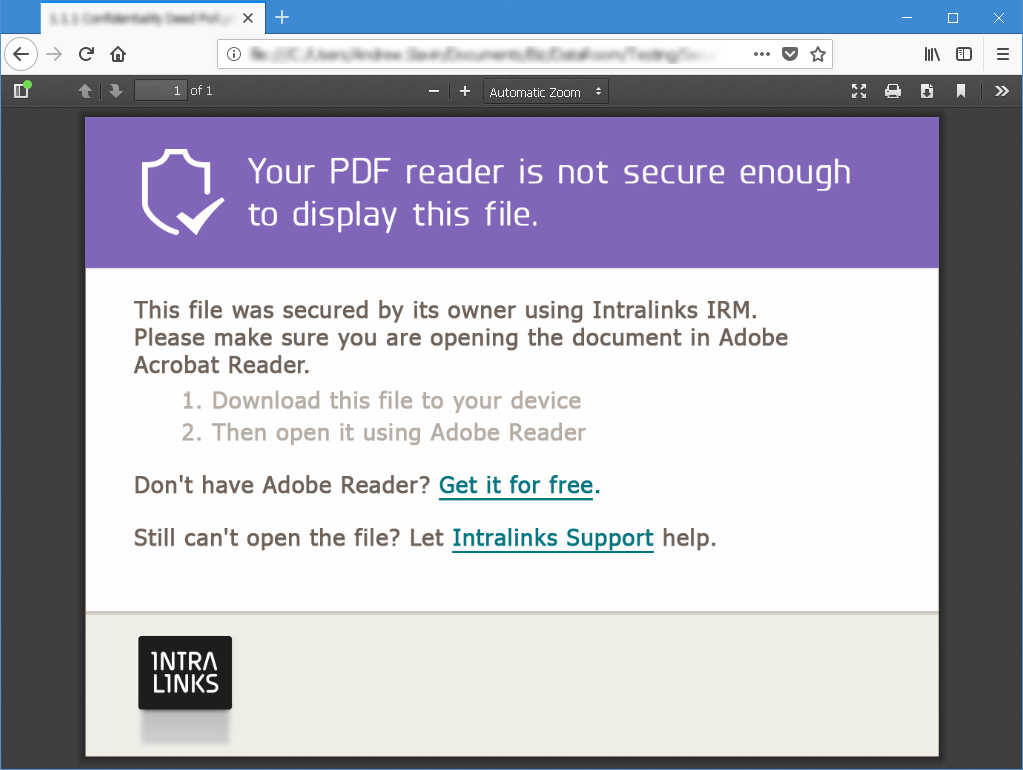Download the PDF file
Screen dimensions: 1023x770
coord(926,91)
